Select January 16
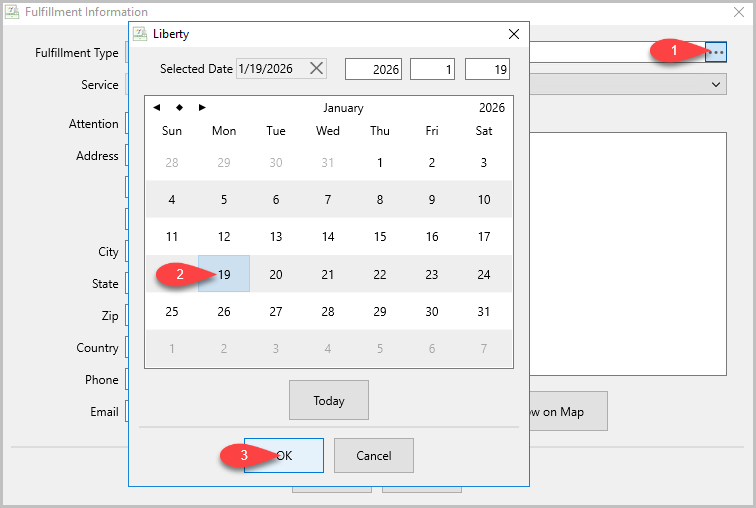 tap(432, 237)
